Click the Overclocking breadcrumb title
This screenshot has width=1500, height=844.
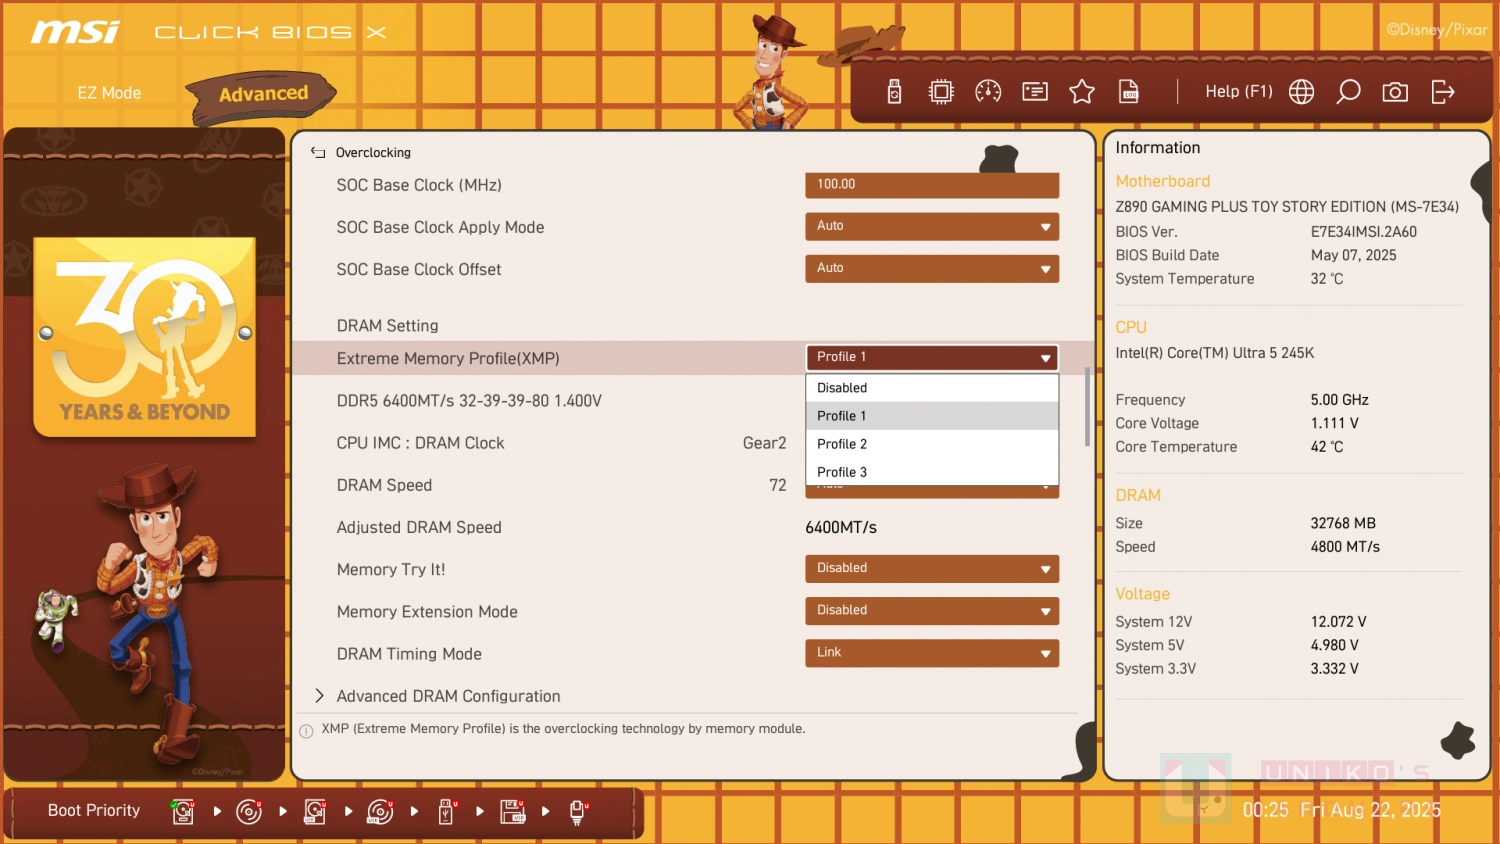click(x=373, y=153)
